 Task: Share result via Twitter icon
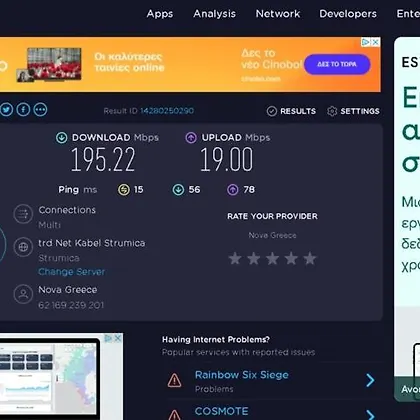(6, 109)
